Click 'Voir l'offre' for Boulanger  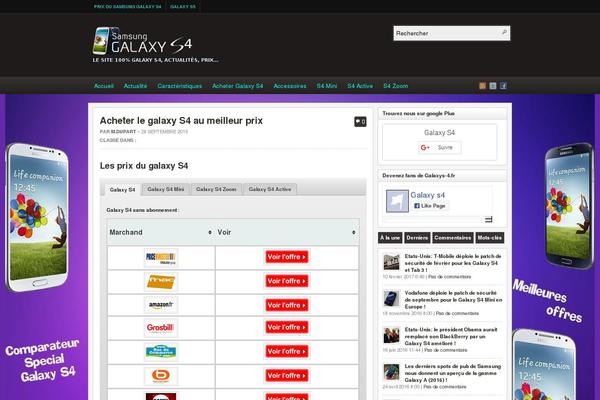(287, 376)
